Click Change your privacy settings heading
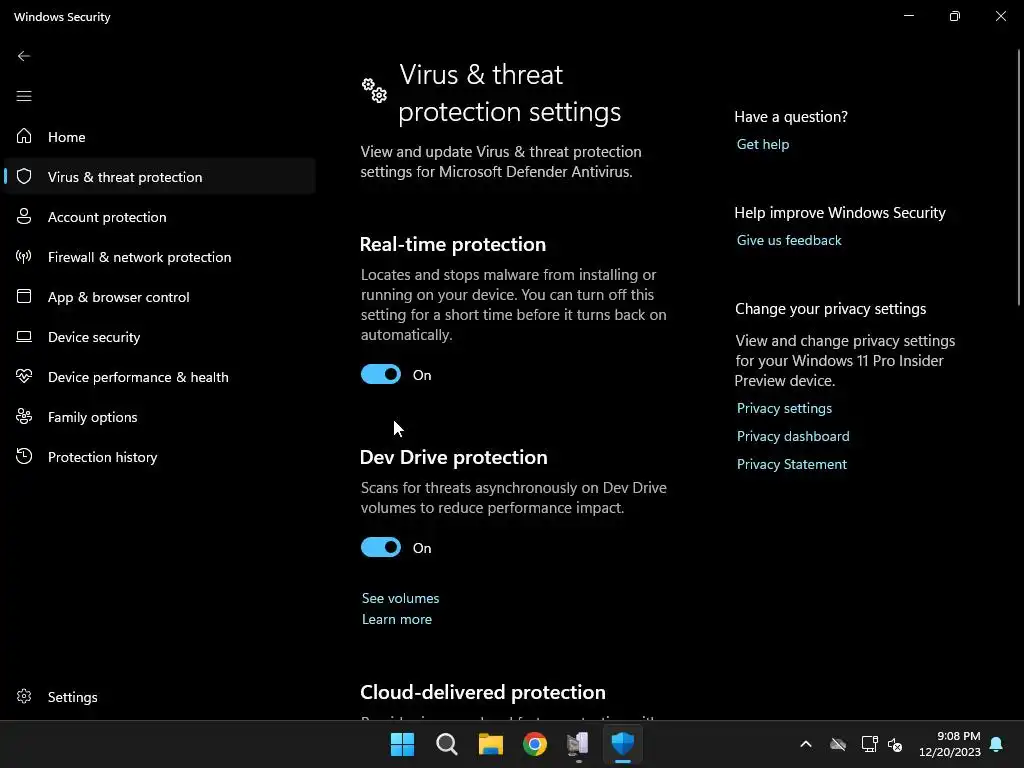The width and height of the screenshot is (1024, 768). pyautogui.click(x=830, y=309)
